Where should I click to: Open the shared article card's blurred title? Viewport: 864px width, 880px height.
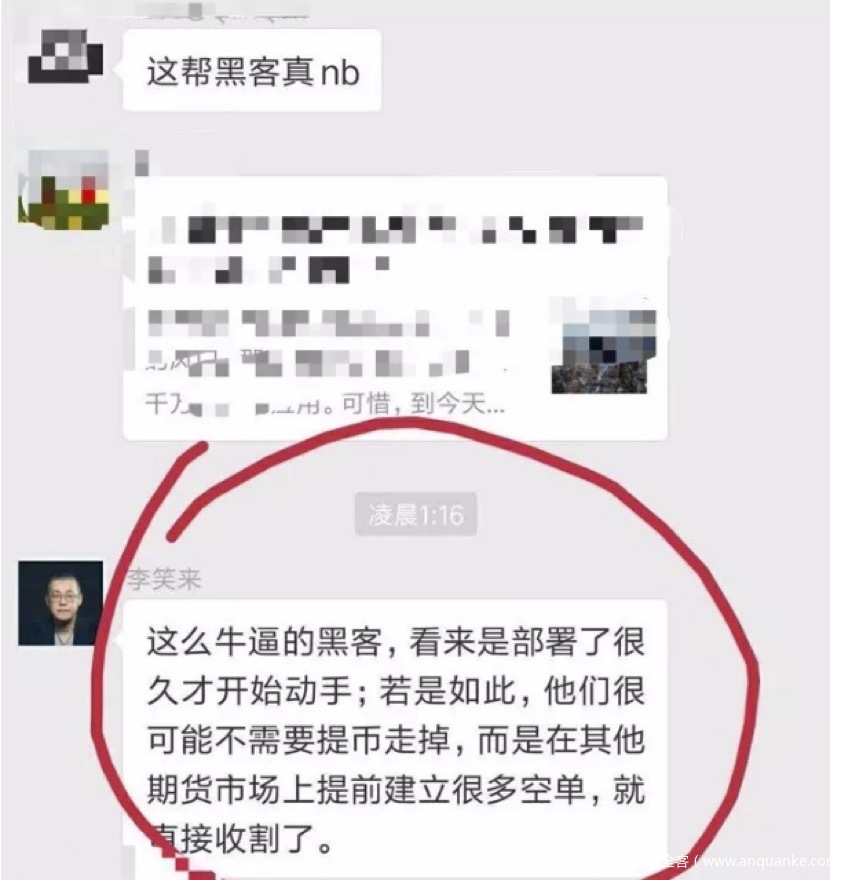click(x=396, y=249)
